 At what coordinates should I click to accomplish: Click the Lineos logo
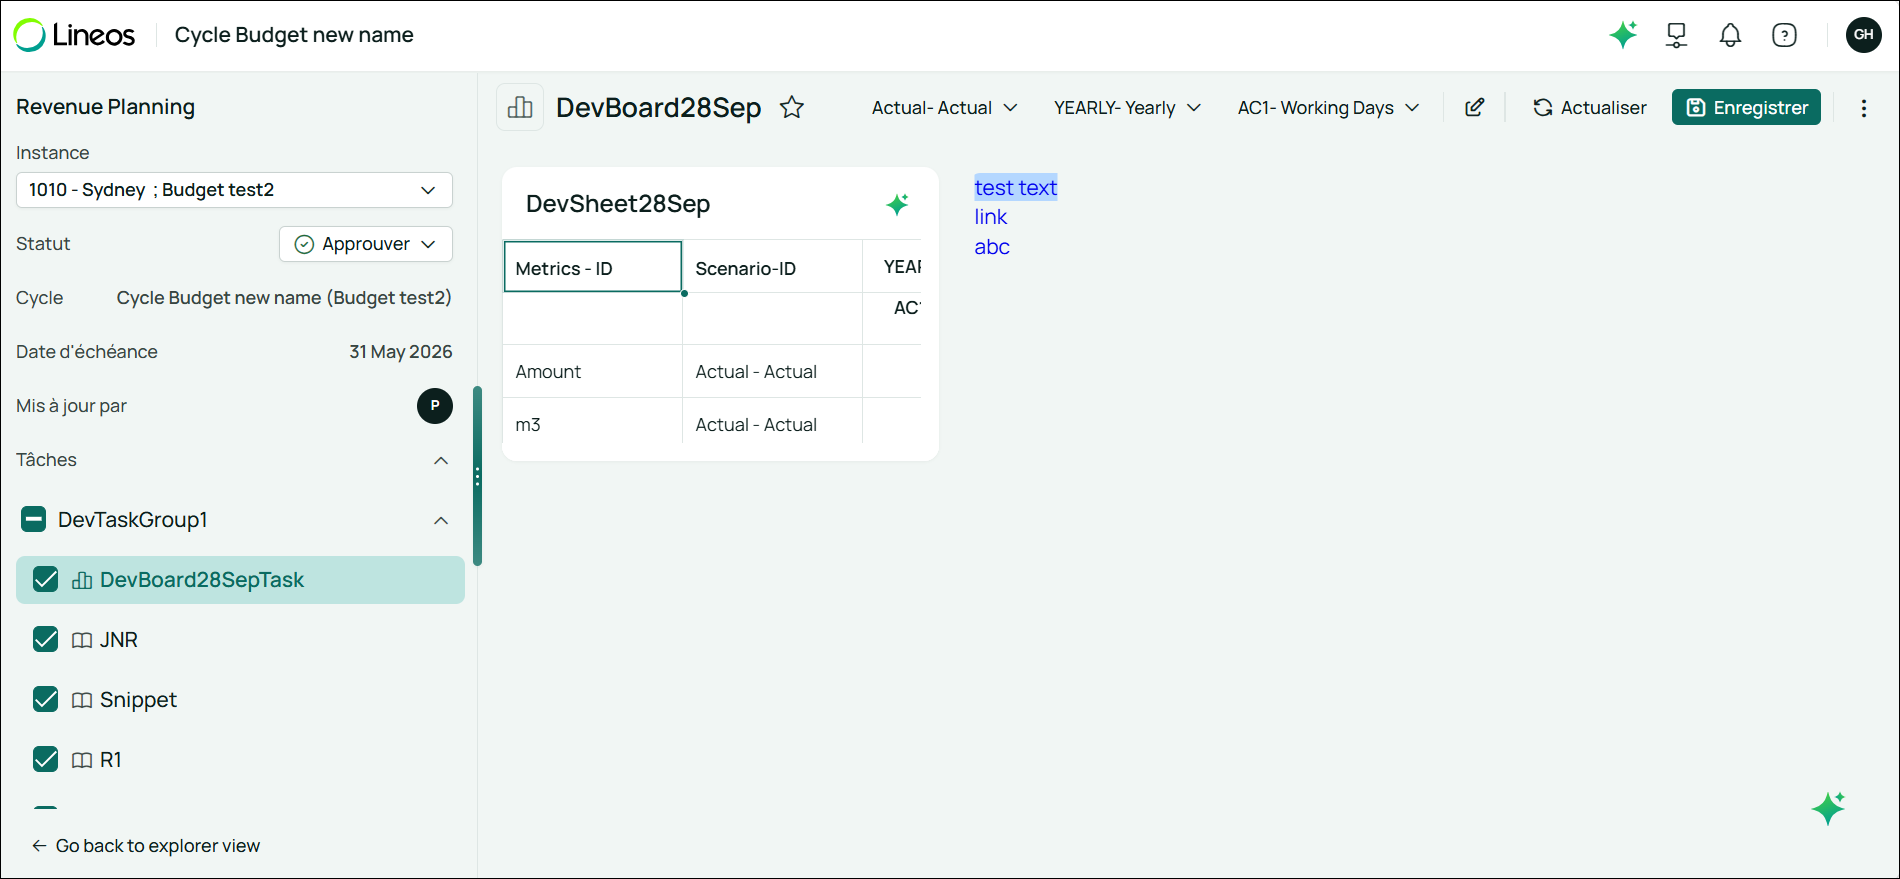[x=74, y=35]
